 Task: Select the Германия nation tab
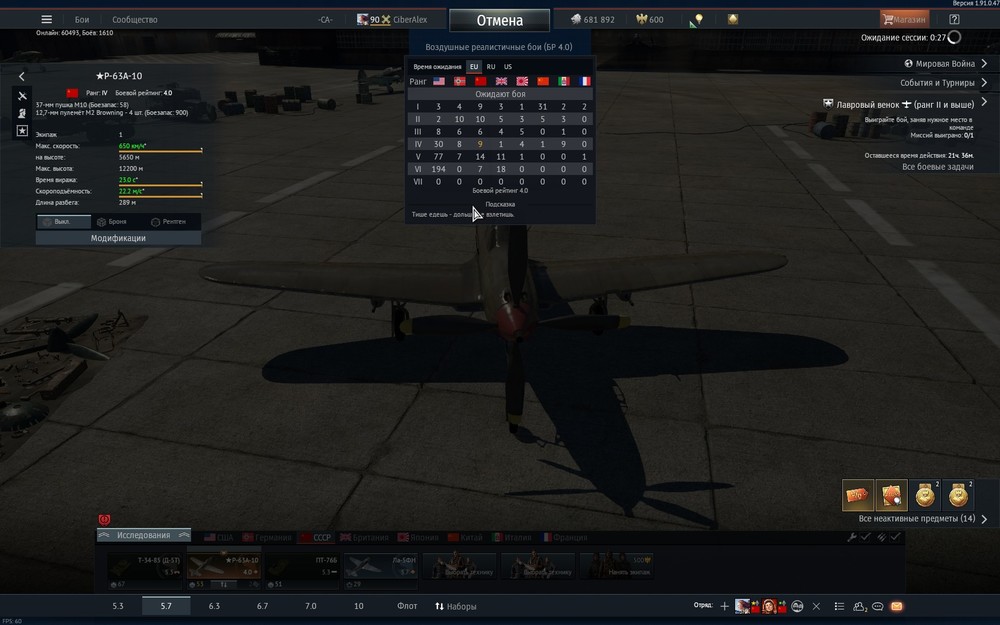[267, 537]
